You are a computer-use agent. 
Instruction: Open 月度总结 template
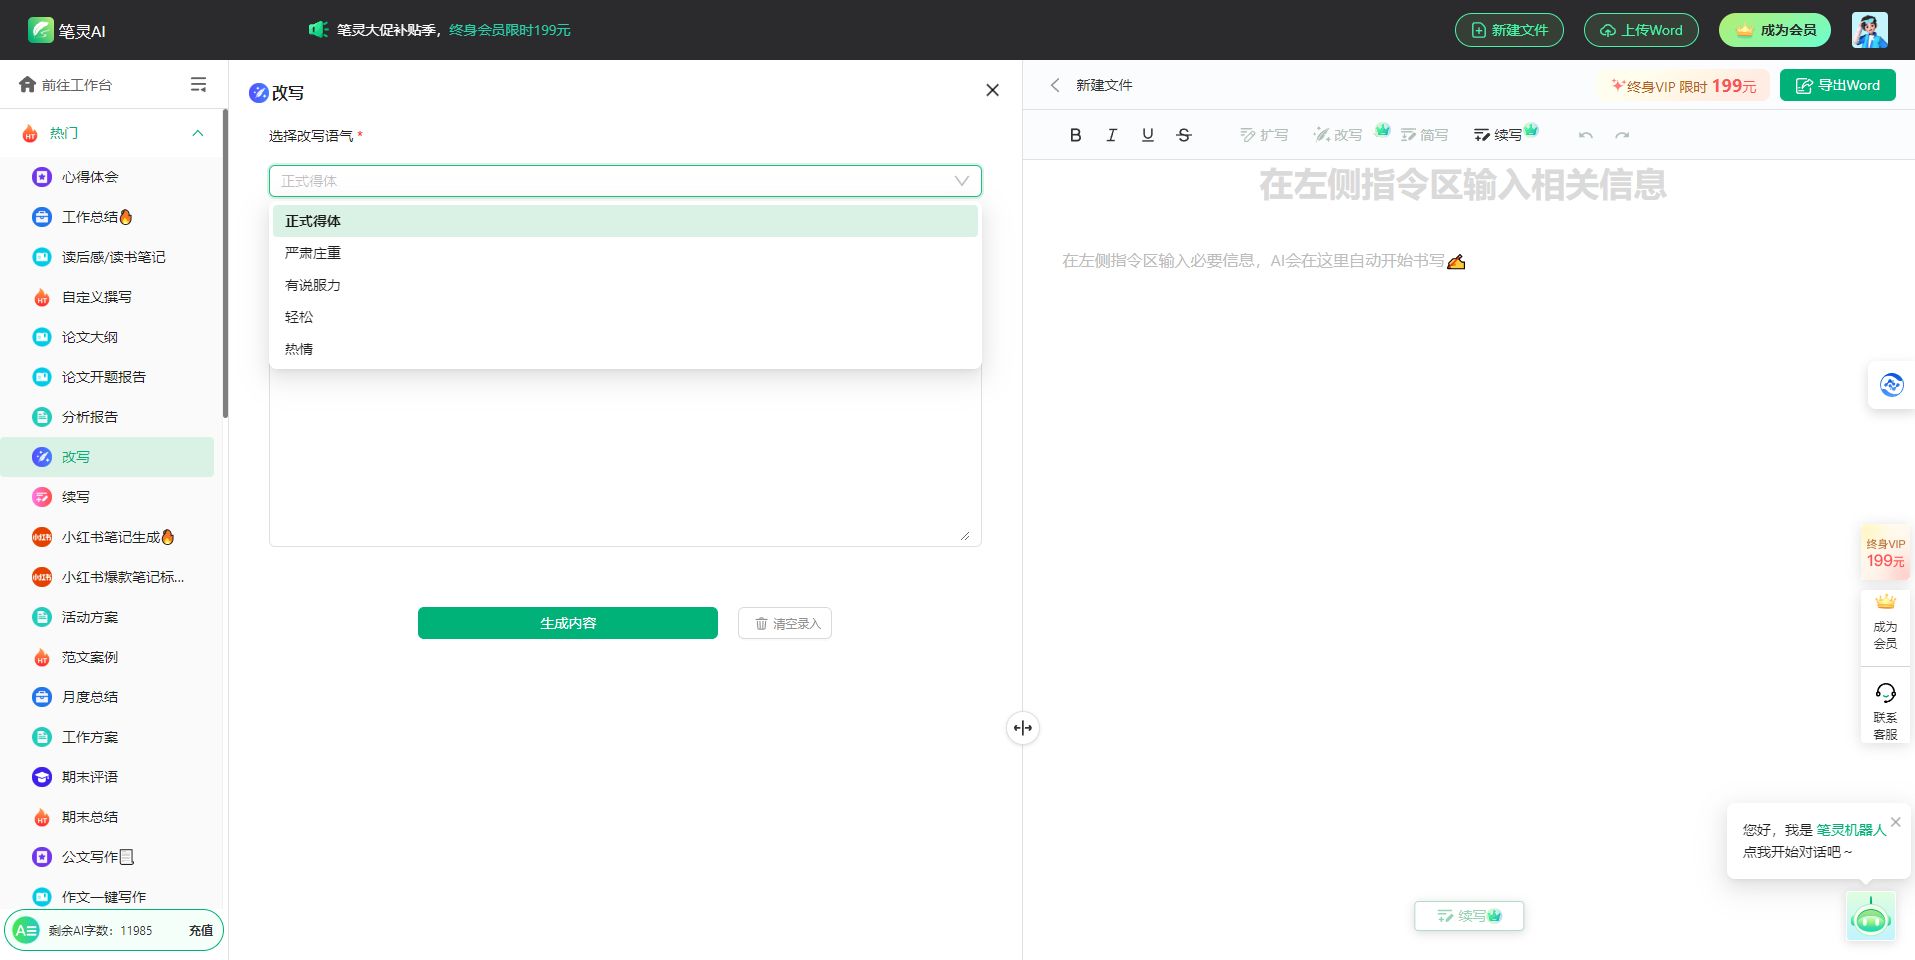(107, 697)
